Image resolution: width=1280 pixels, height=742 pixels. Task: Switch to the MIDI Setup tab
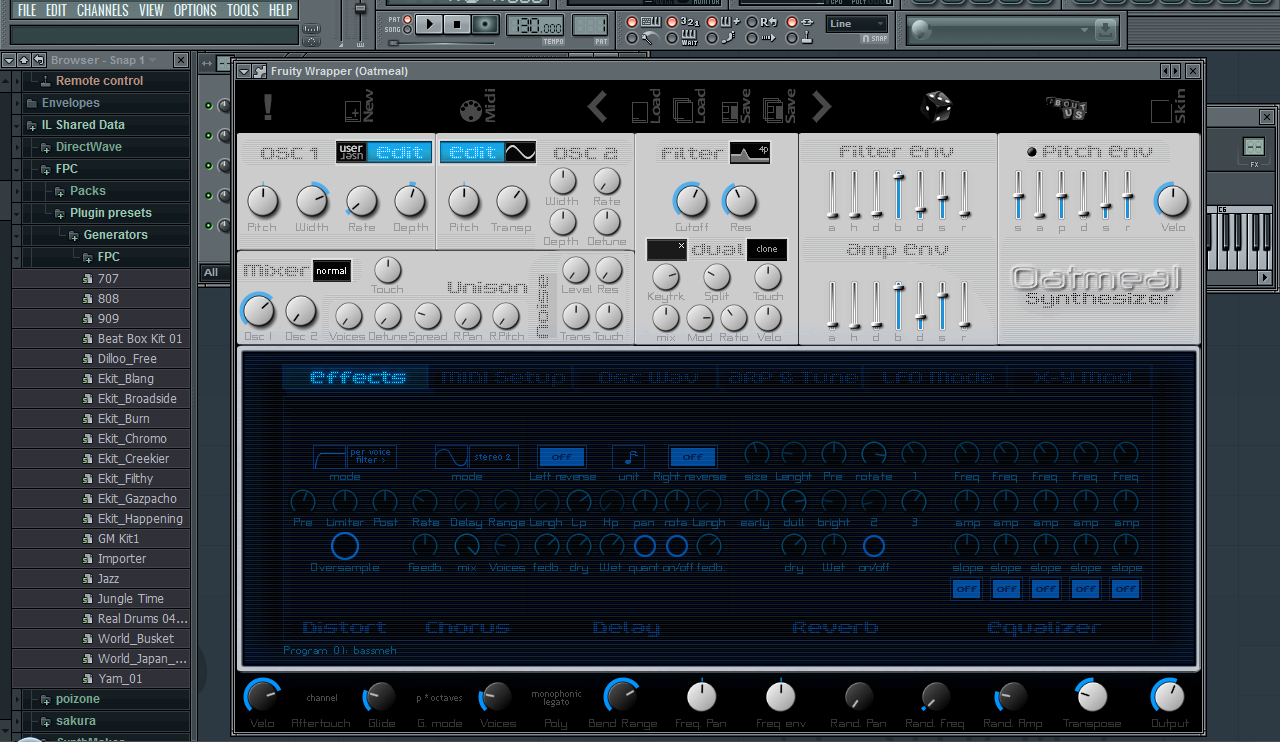(504, 377)
